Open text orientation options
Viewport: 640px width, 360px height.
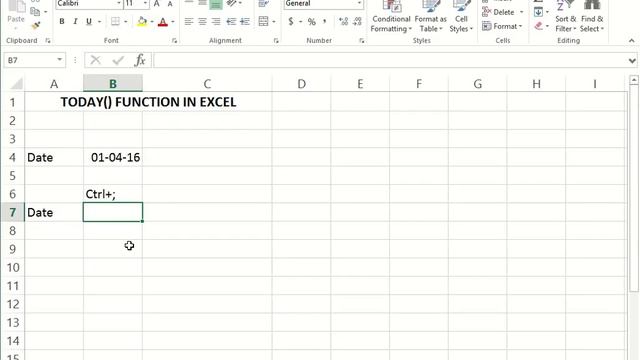(x=234, y=4)
